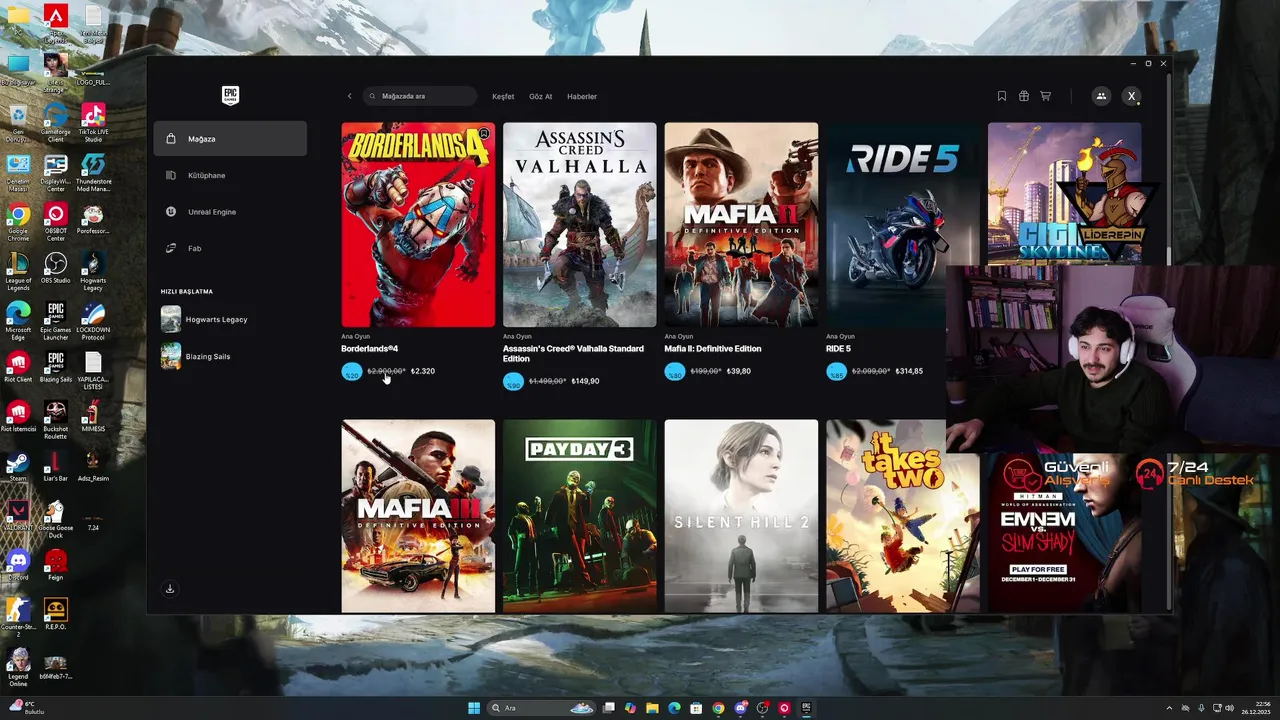Click the VALORANT desktop icon

(18, 515)
